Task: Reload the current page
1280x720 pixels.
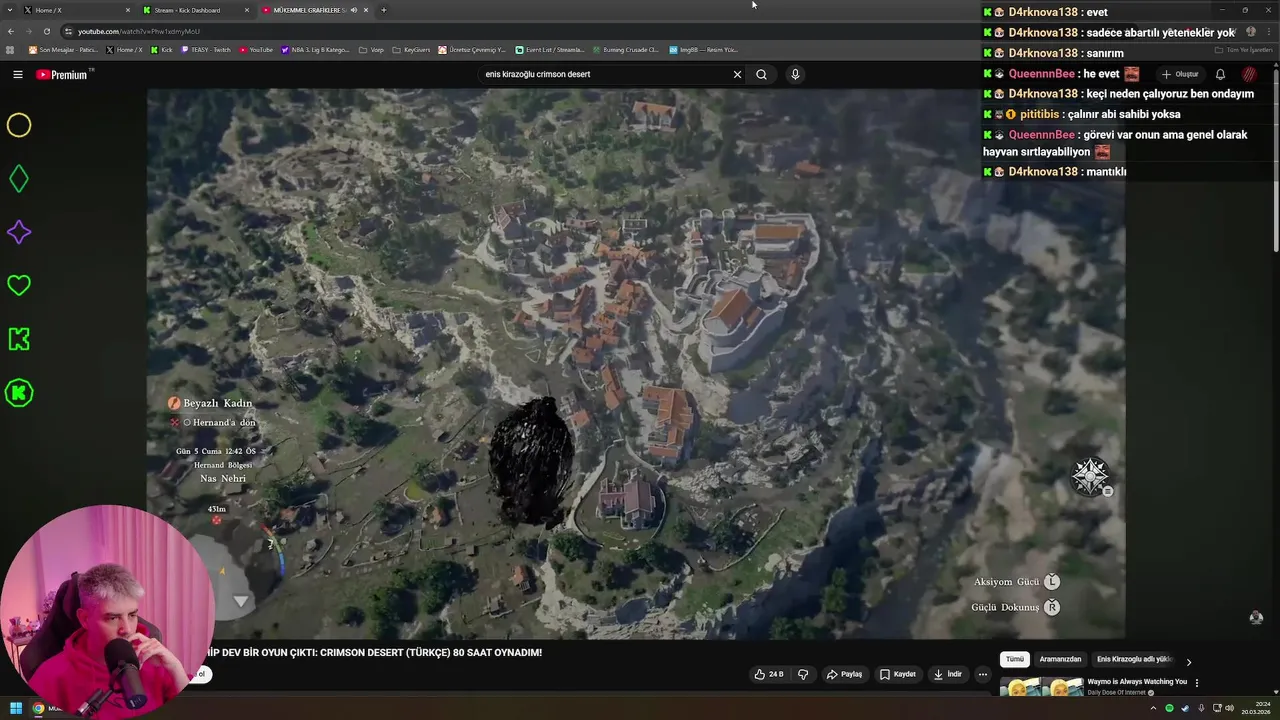Action: click(x=47, y=31)
